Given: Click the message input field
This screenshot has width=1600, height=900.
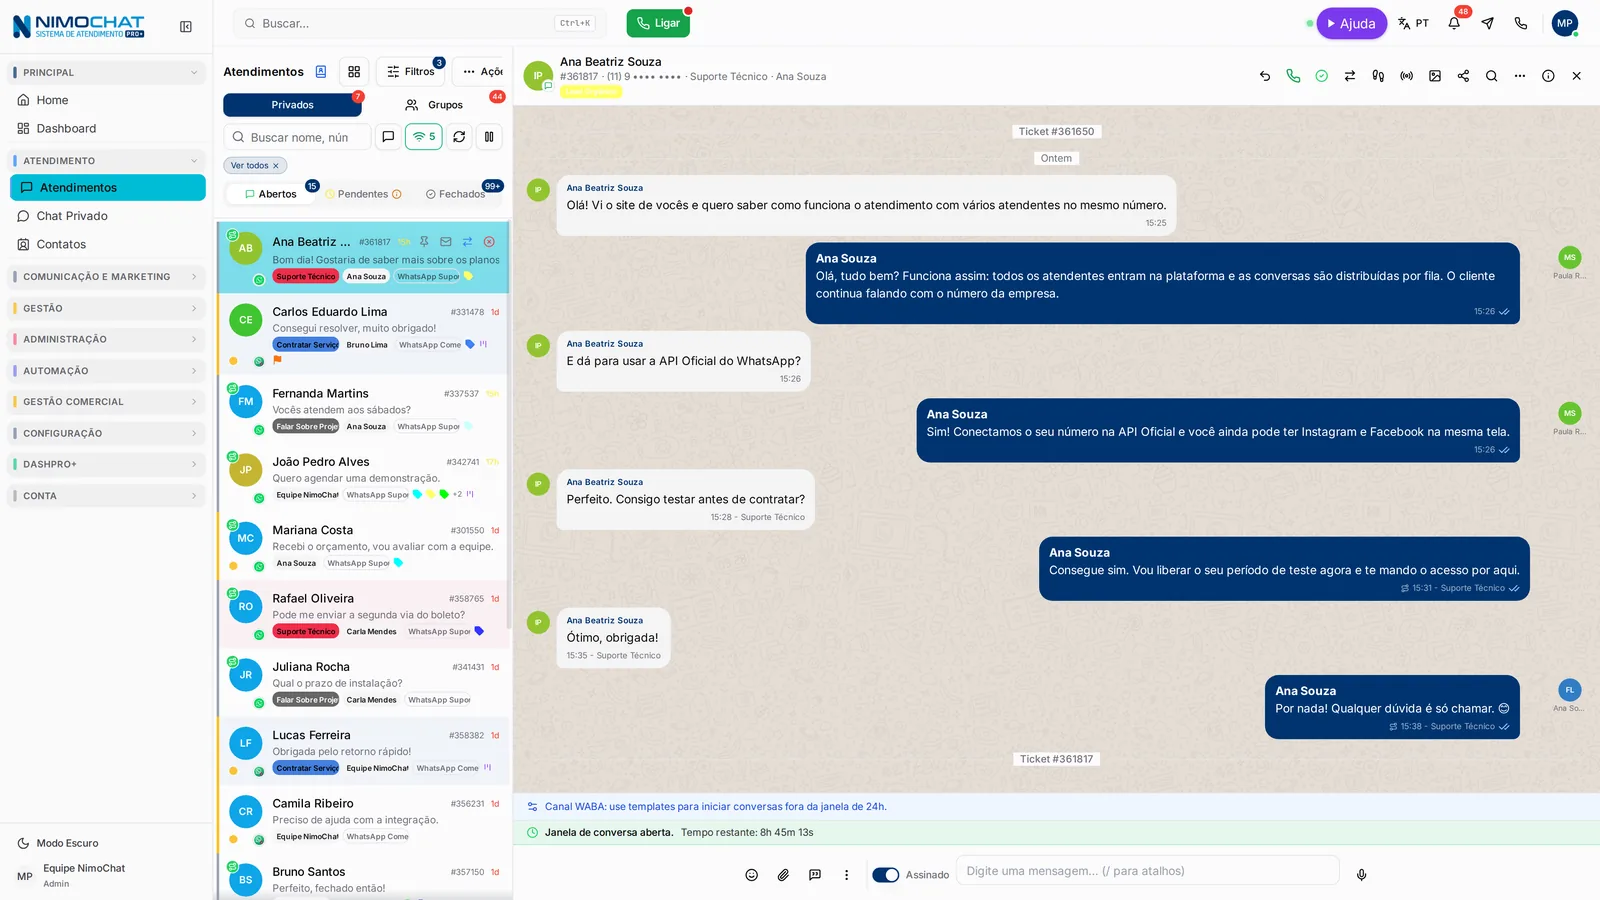Looking at the screenshot, I should point(1148,871).
